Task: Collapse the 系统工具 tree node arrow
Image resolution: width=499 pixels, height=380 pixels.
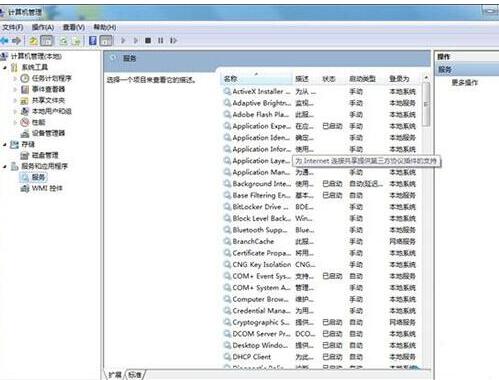Action: coord(5,68)
